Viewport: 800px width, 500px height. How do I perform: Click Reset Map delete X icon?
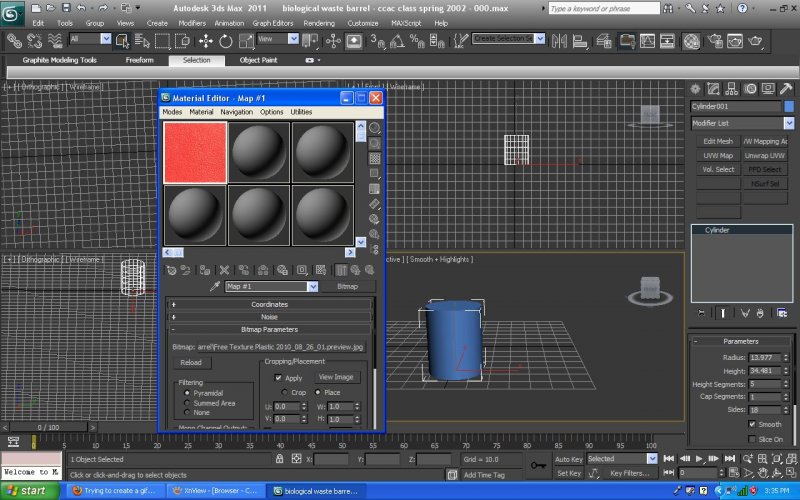[224, 270]
